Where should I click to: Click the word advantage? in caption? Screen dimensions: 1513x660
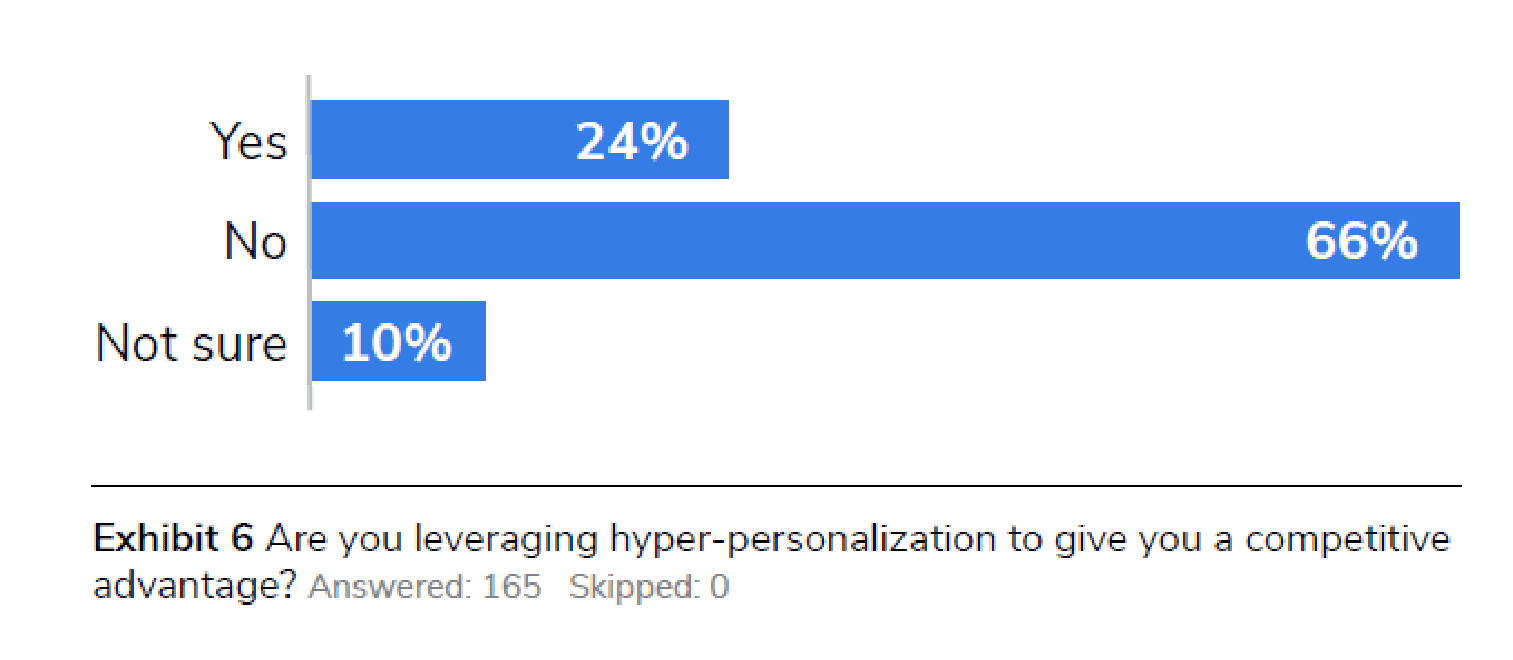195,587
